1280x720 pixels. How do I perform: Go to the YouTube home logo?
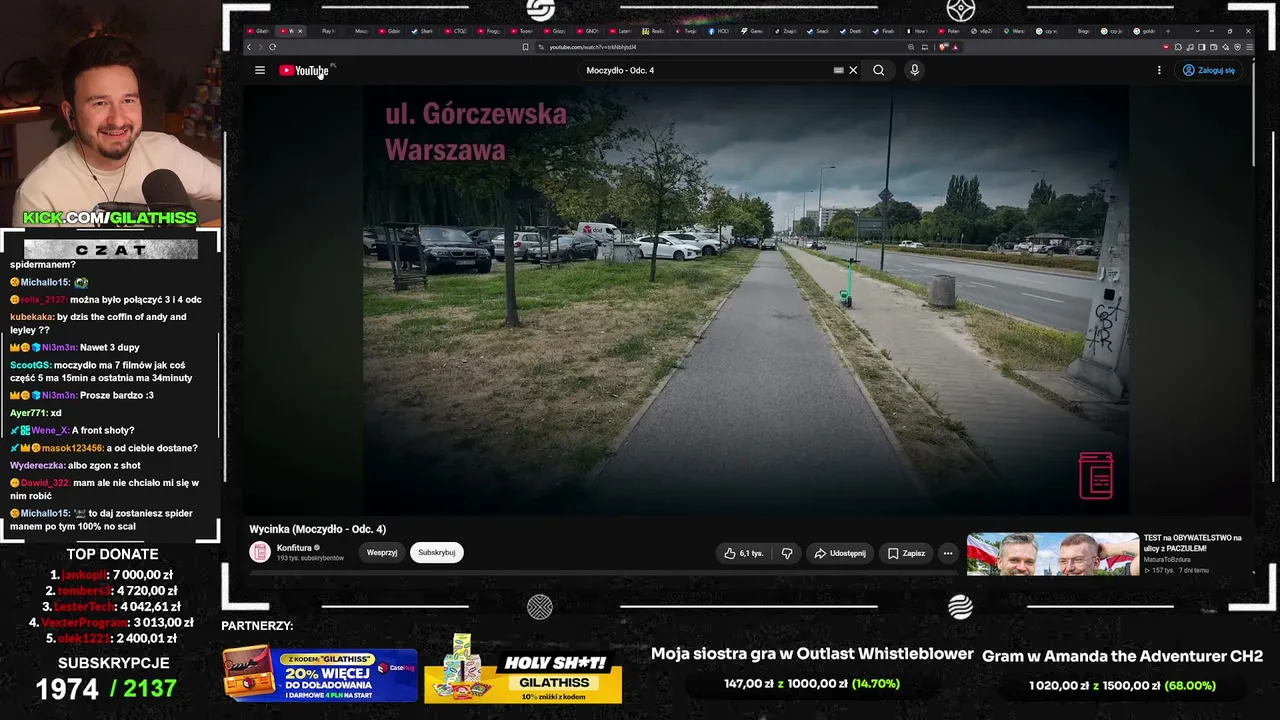click(x=304, y=70)
